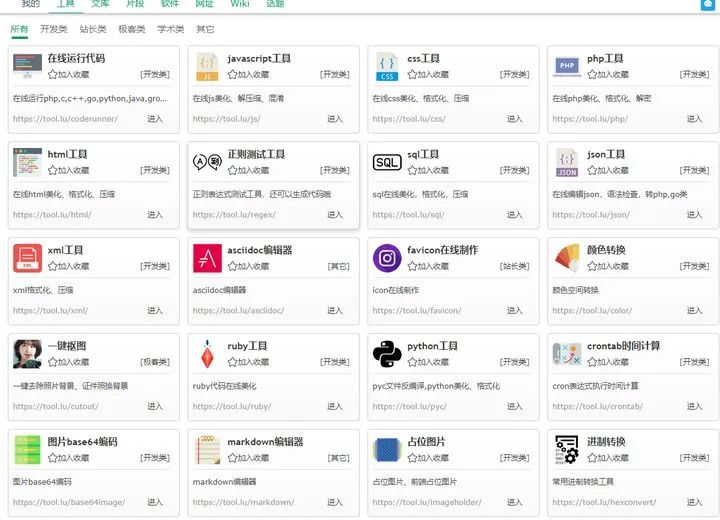Toggle 加入收藏 star for css工具
This screenshot has width=720, height=520.
pyautogui.click(x=412, y=74)
